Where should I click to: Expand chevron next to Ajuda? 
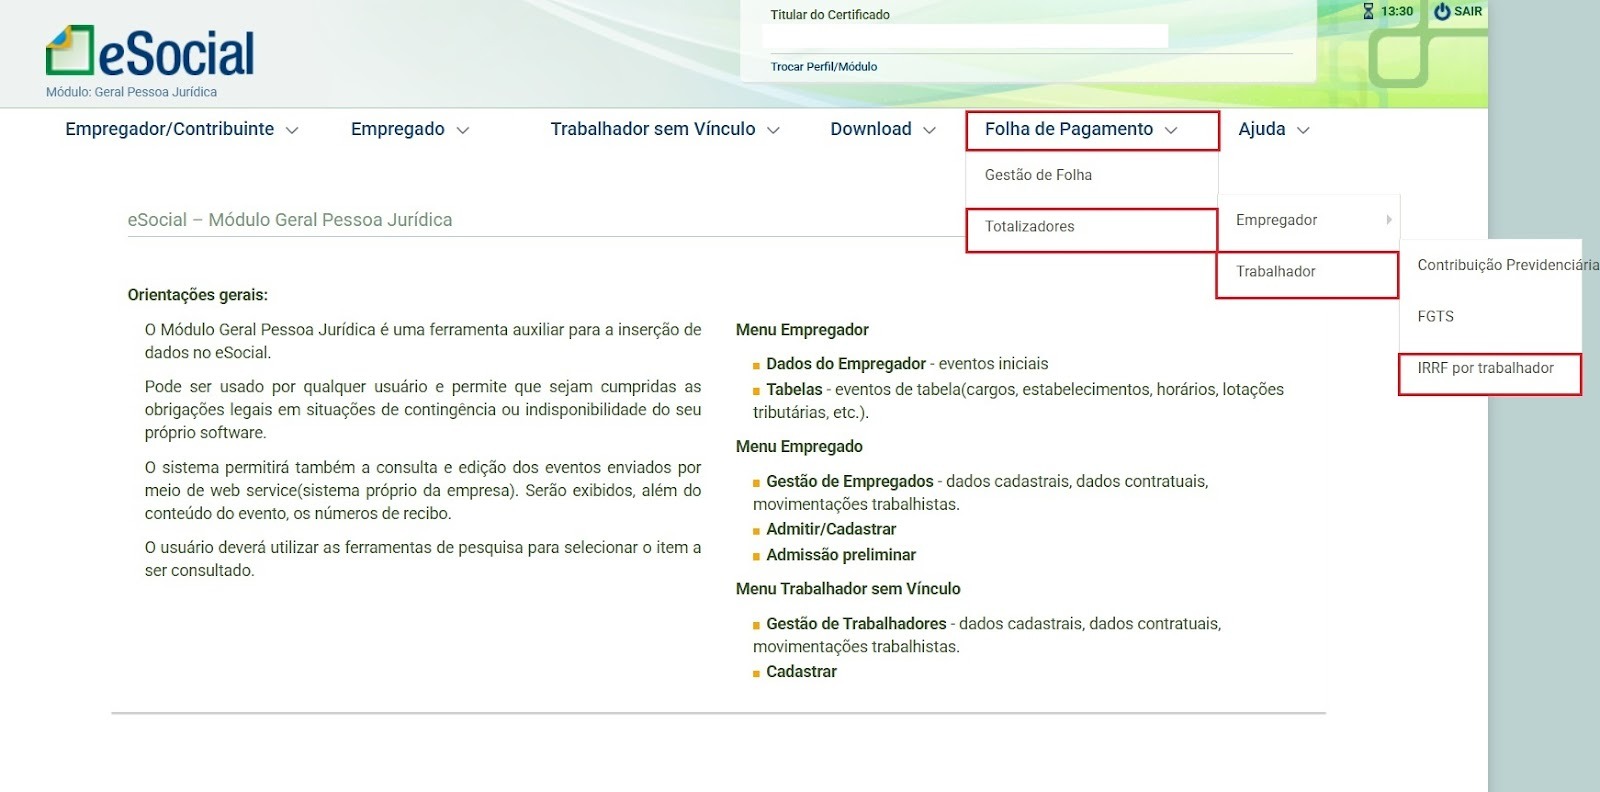pos(1303,130)
